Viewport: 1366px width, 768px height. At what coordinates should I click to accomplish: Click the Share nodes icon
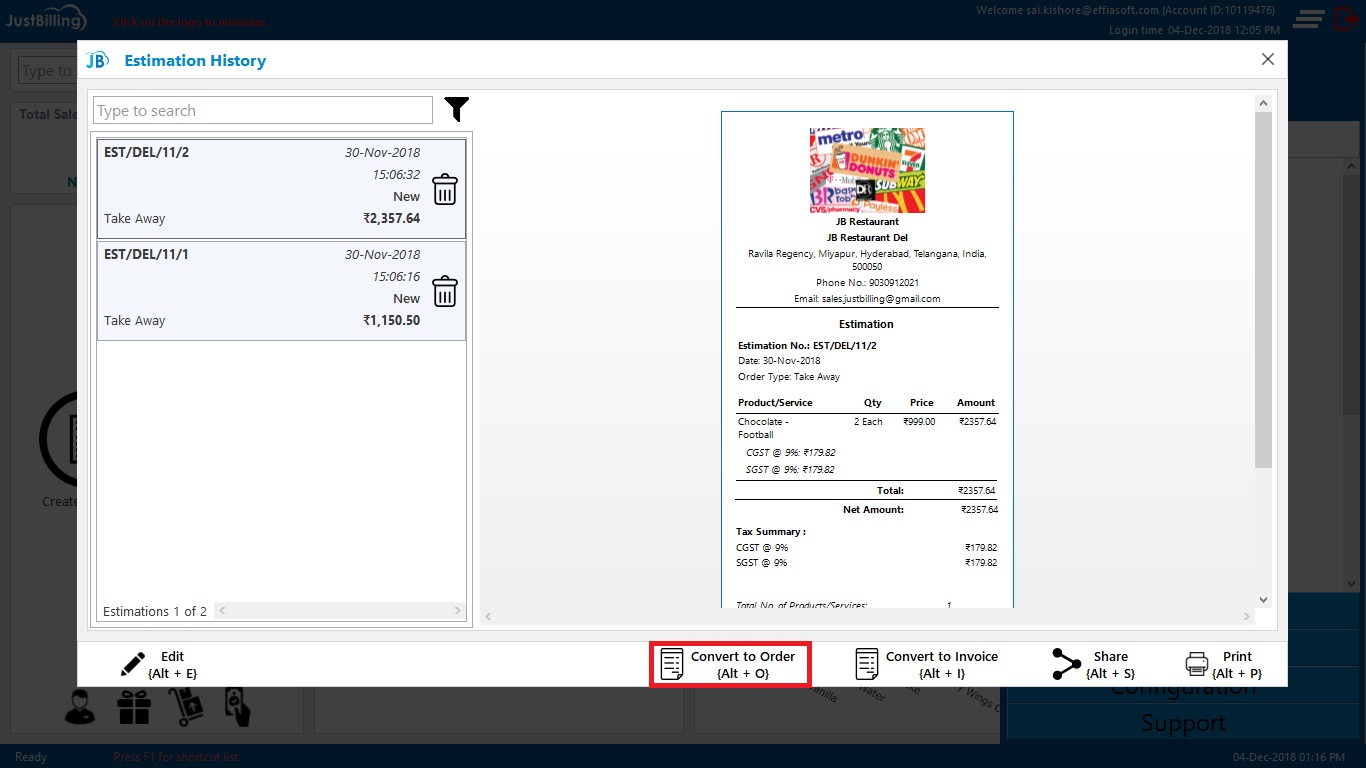pyautogui.click(x=1066, y=664)
